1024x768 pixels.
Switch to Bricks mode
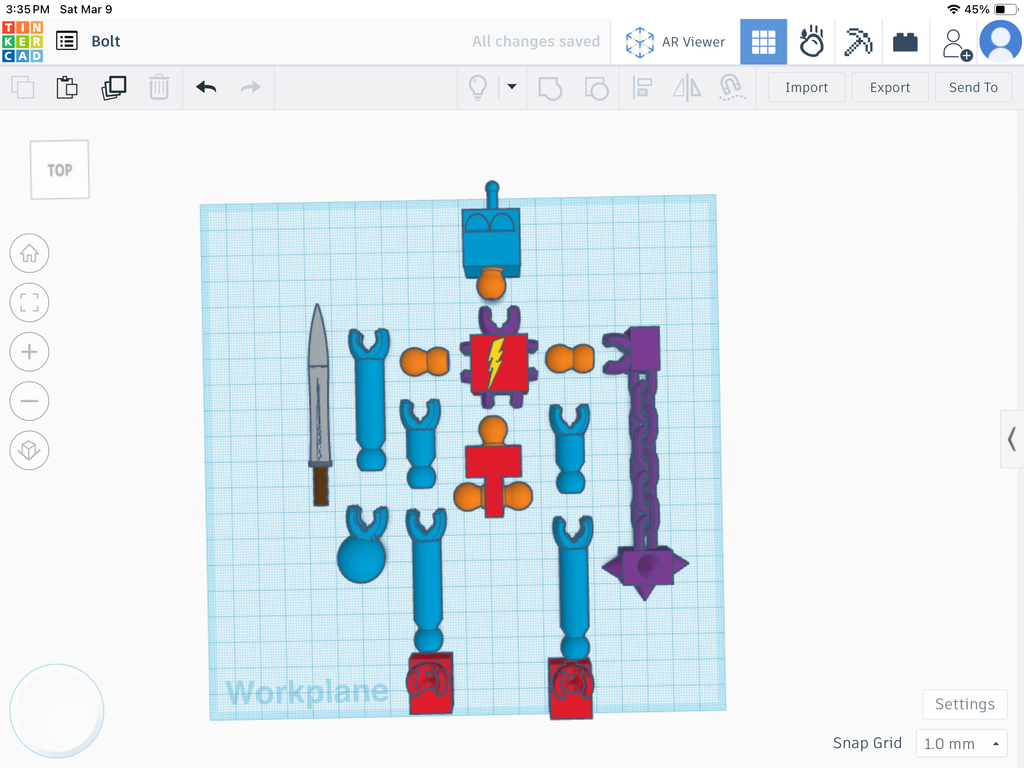click(905, 42)
